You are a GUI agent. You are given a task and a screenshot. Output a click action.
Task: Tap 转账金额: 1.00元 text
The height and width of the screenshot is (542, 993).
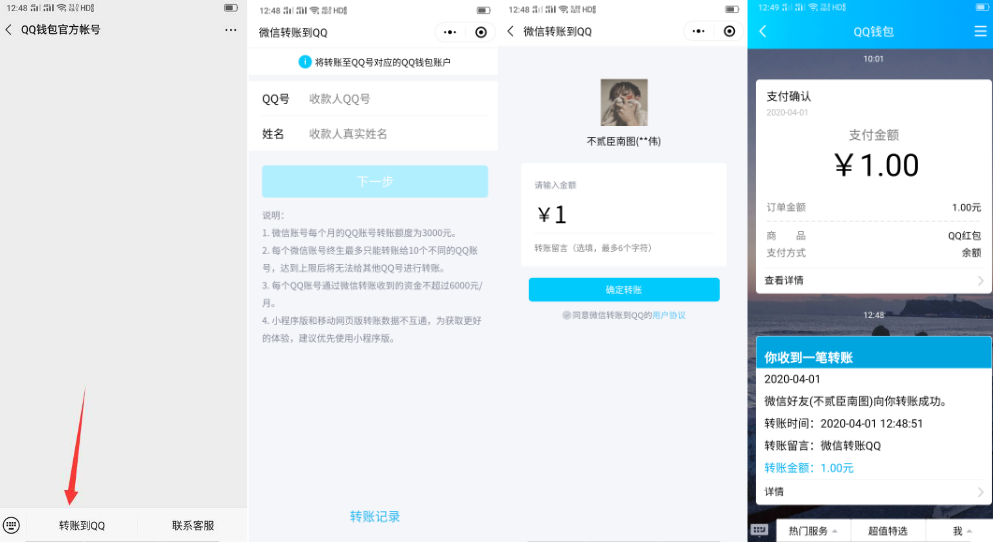click(809, 468)
